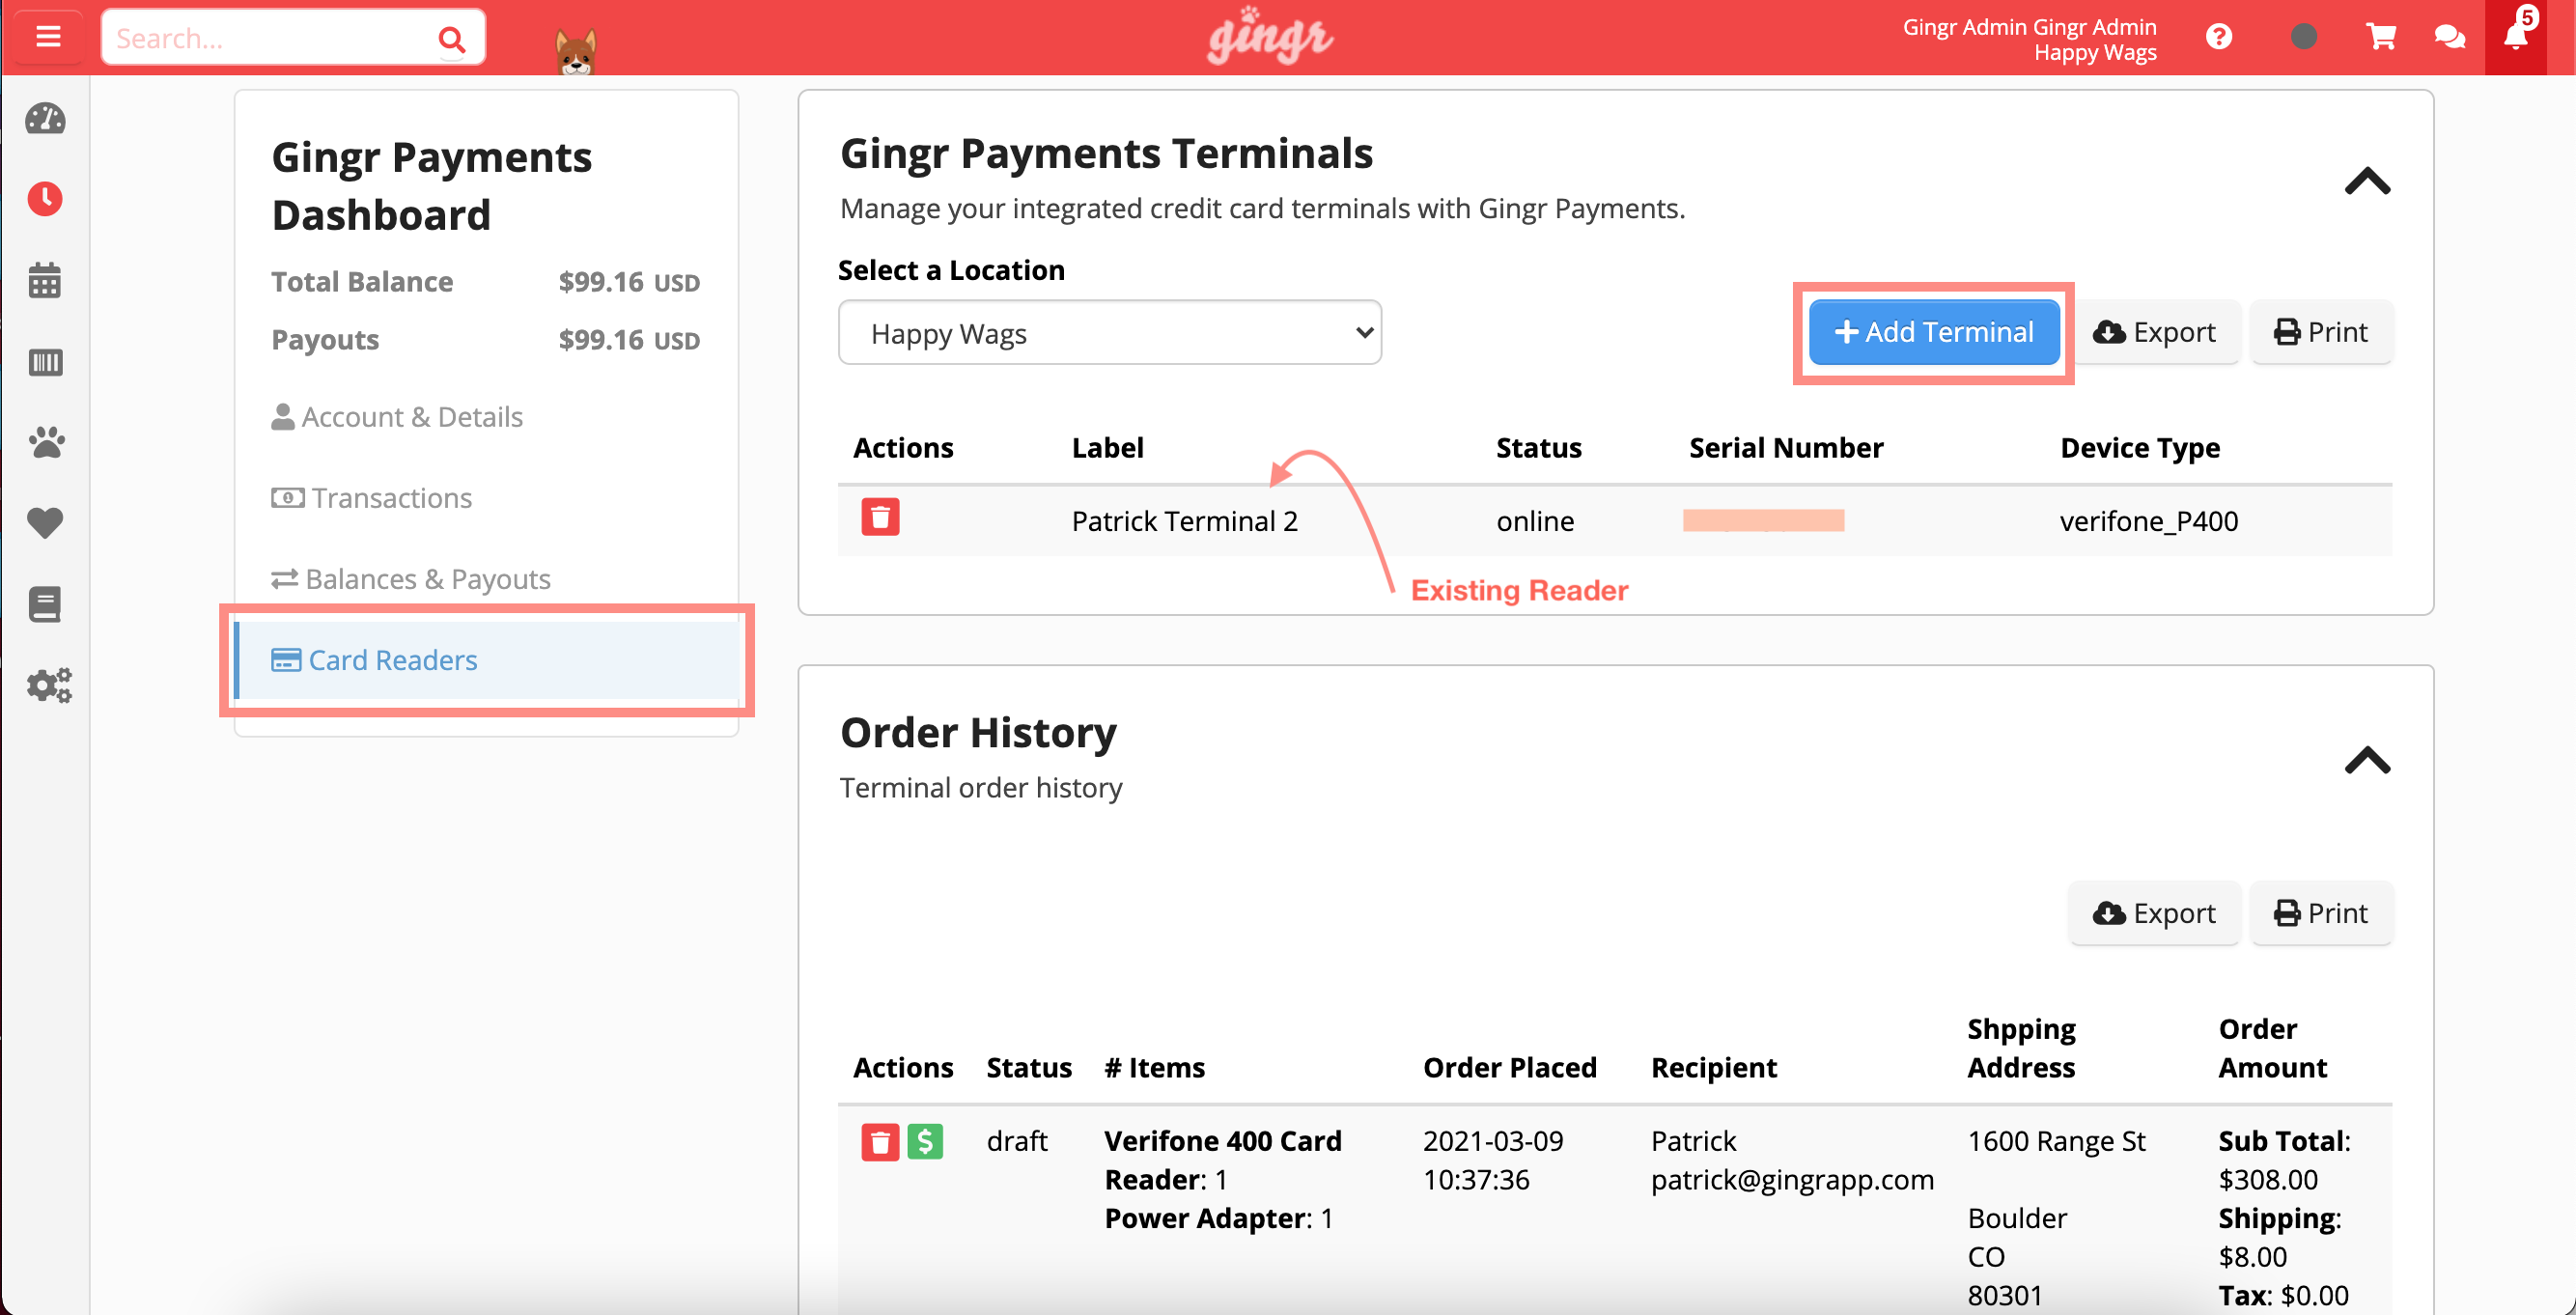Click the Verifone 400 Card Reader item text
The image size is (2576, 1315).
click(1223, 1160)
